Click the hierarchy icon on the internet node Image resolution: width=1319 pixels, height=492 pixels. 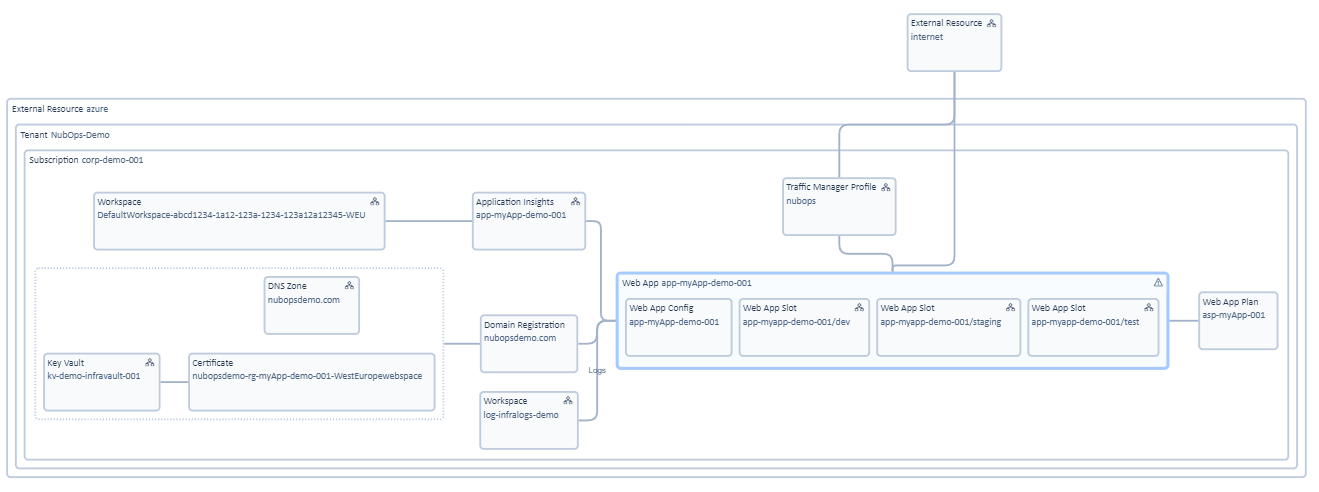pyautogui.click(x=991, y=23)
